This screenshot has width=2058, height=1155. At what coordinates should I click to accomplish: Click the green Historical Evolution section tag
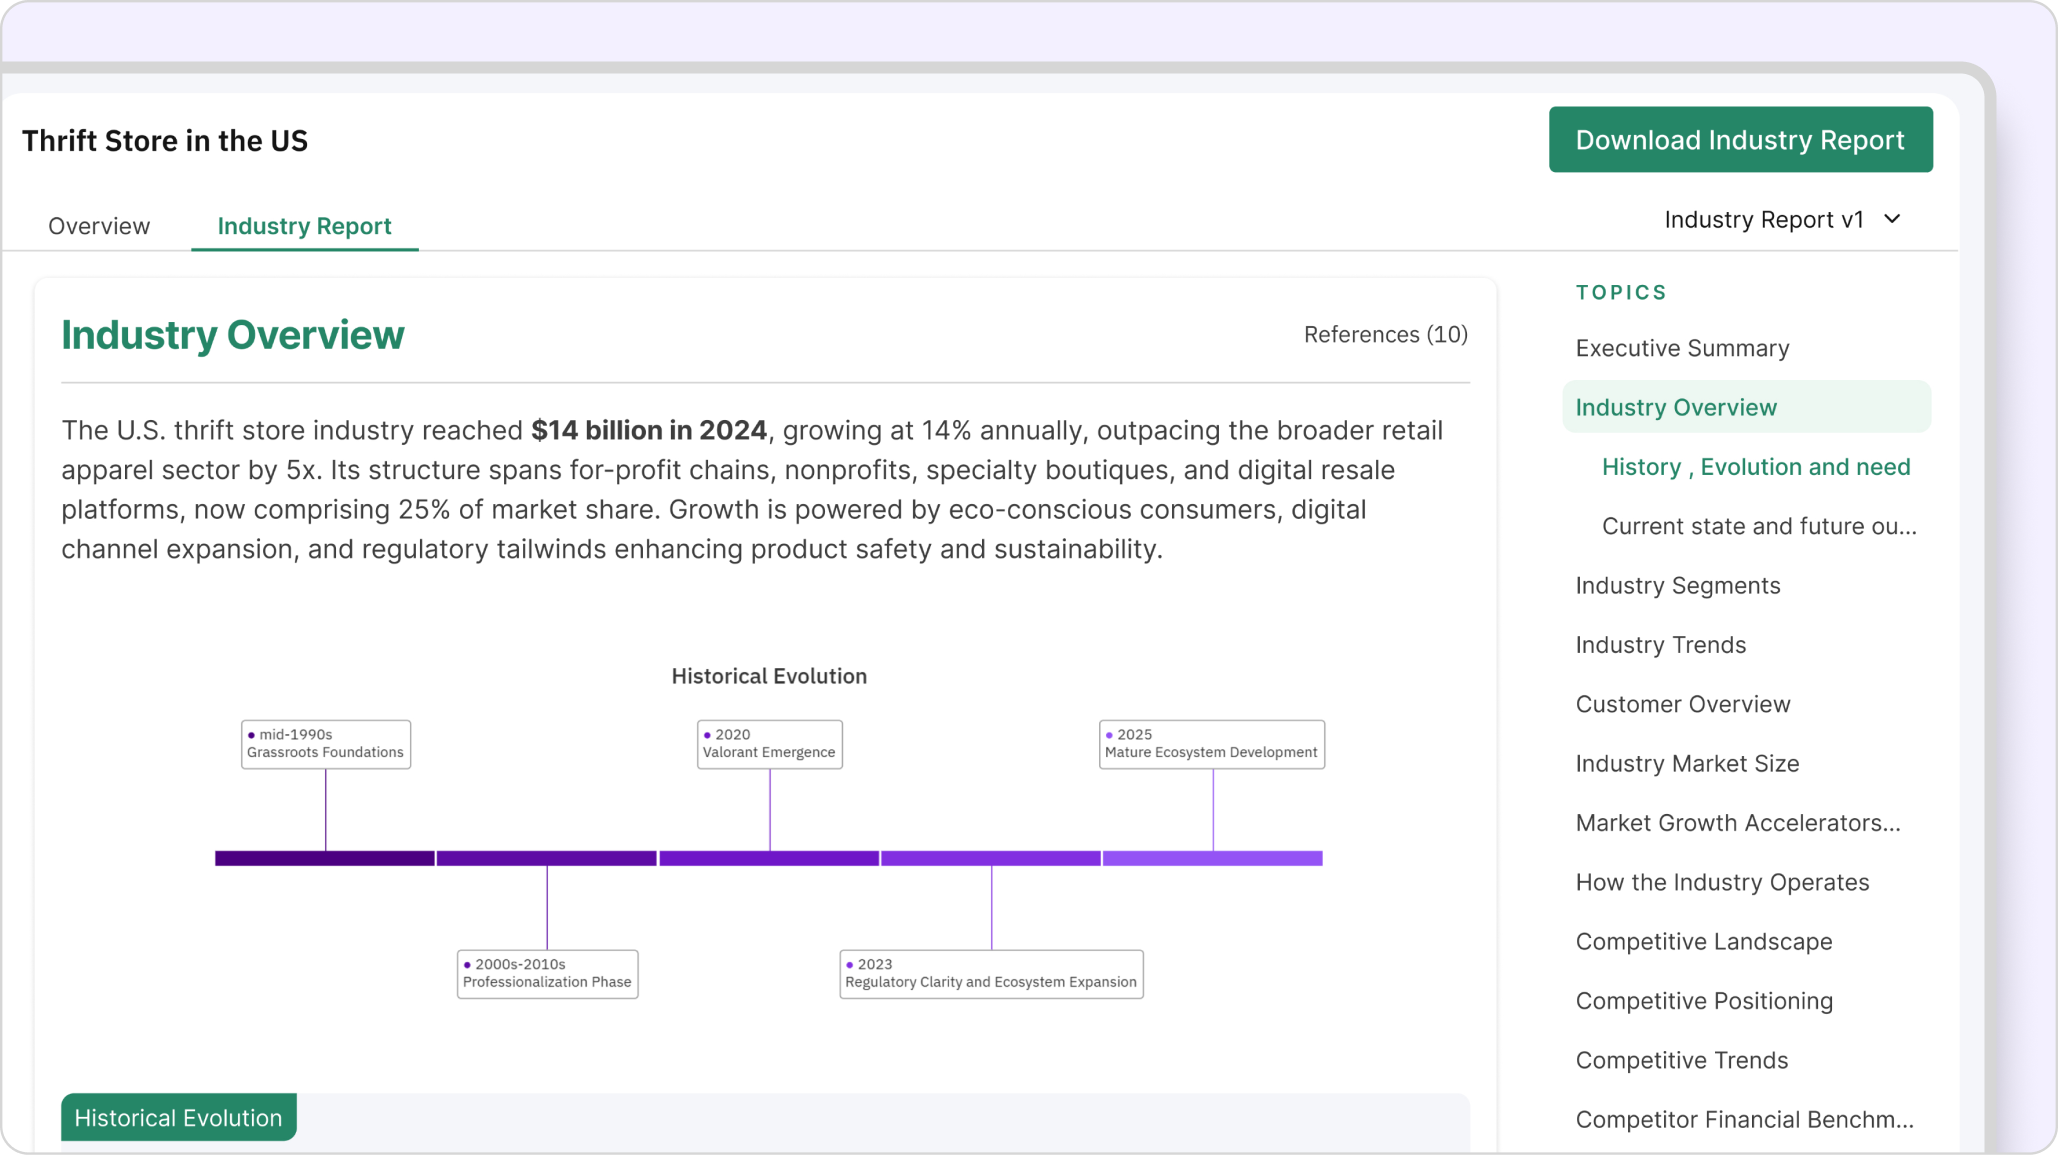(178, 1117)
